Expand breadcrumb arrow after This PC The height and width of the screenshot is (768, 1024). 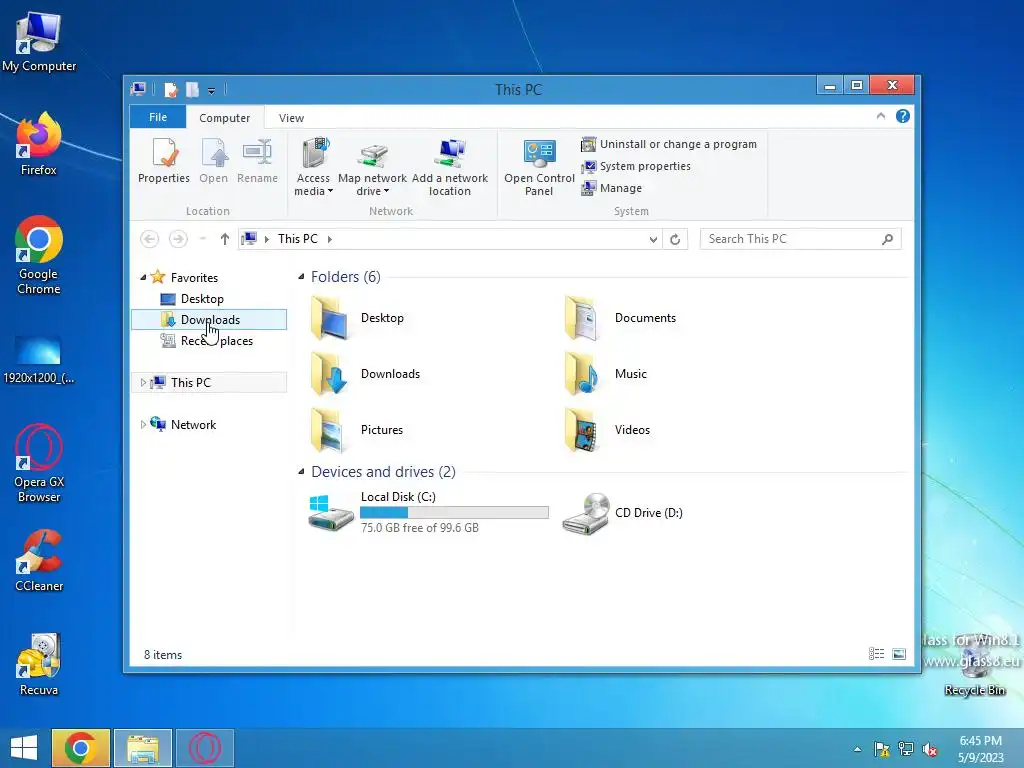[x=330, y=240]
